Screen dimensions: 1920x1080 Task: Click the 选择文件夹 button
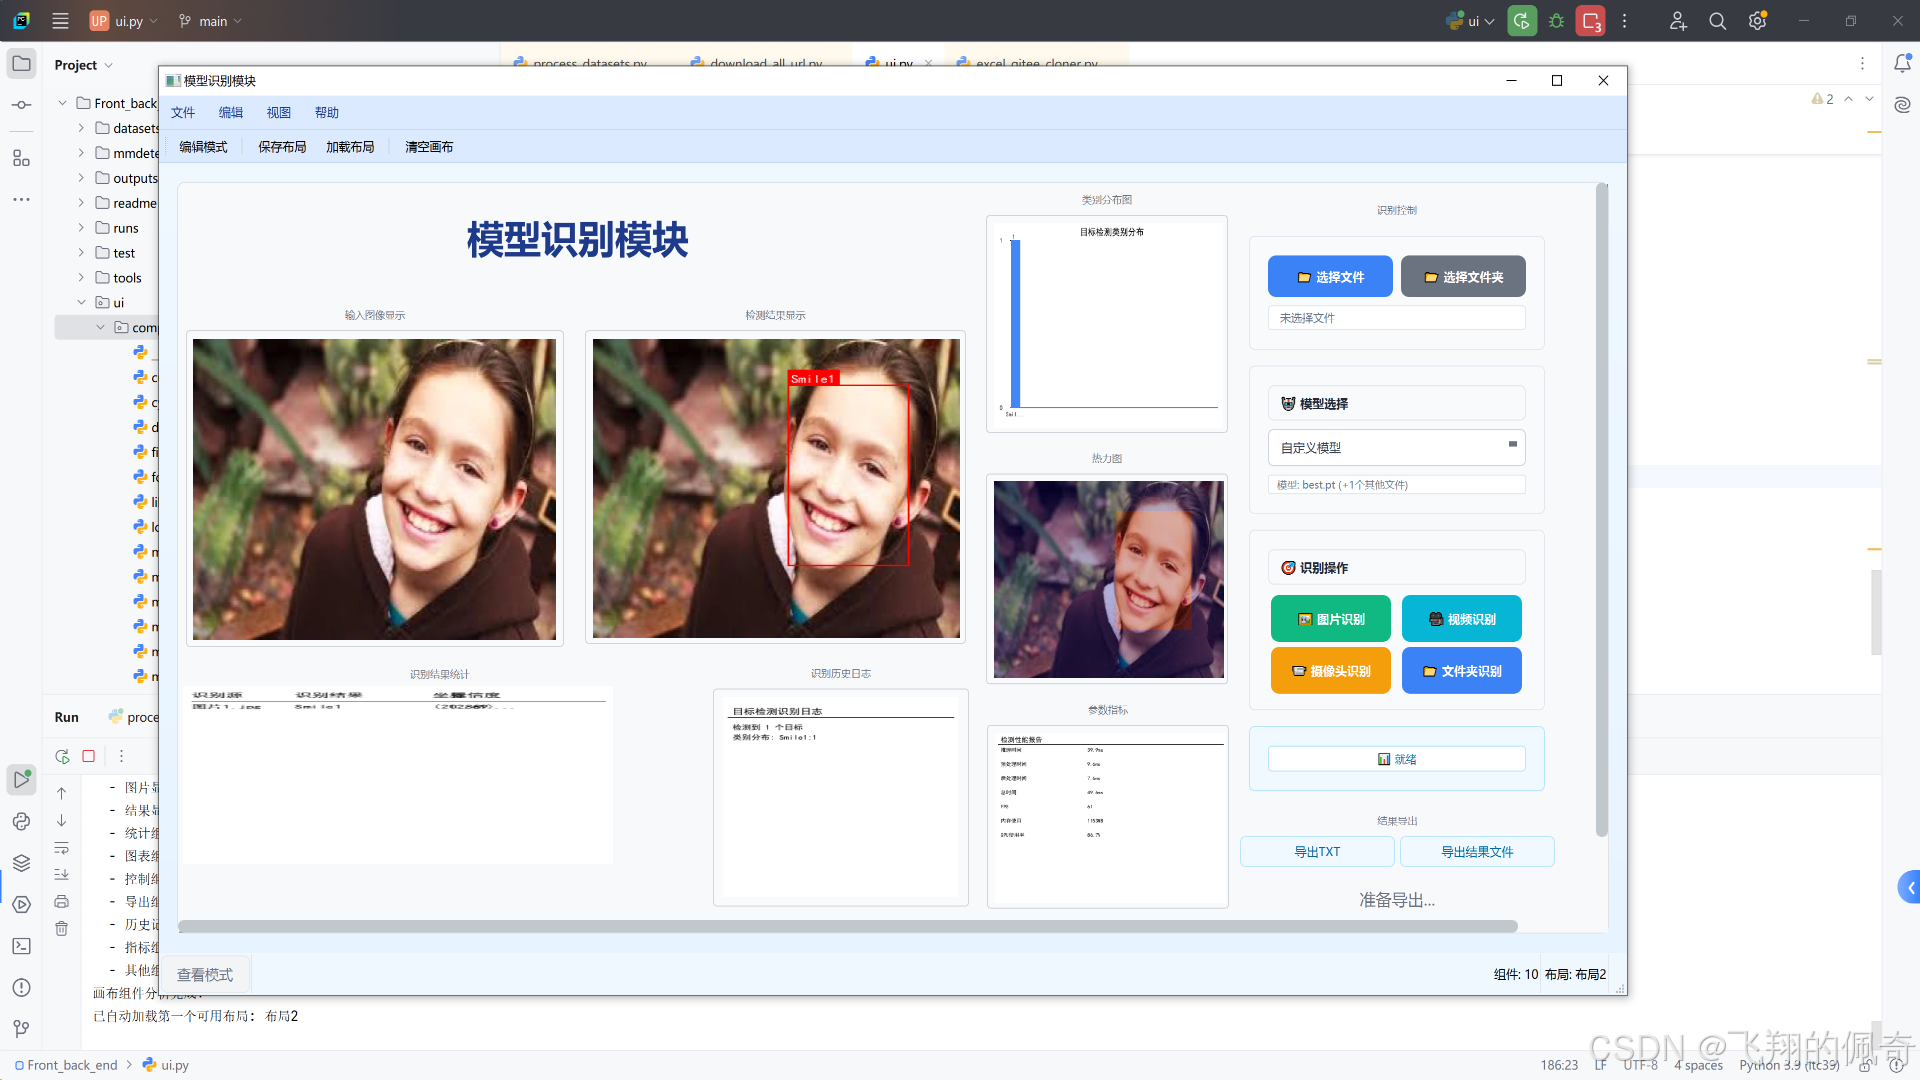point(1463,277)
